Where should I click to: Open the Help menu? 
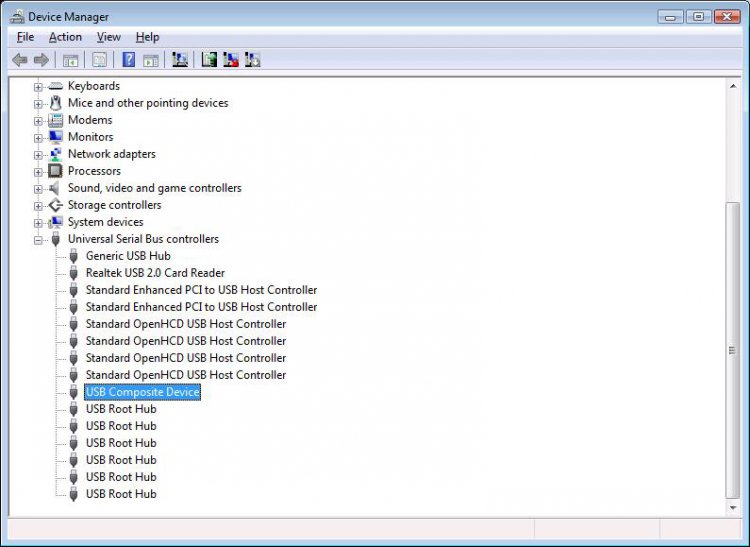[147, 37]
